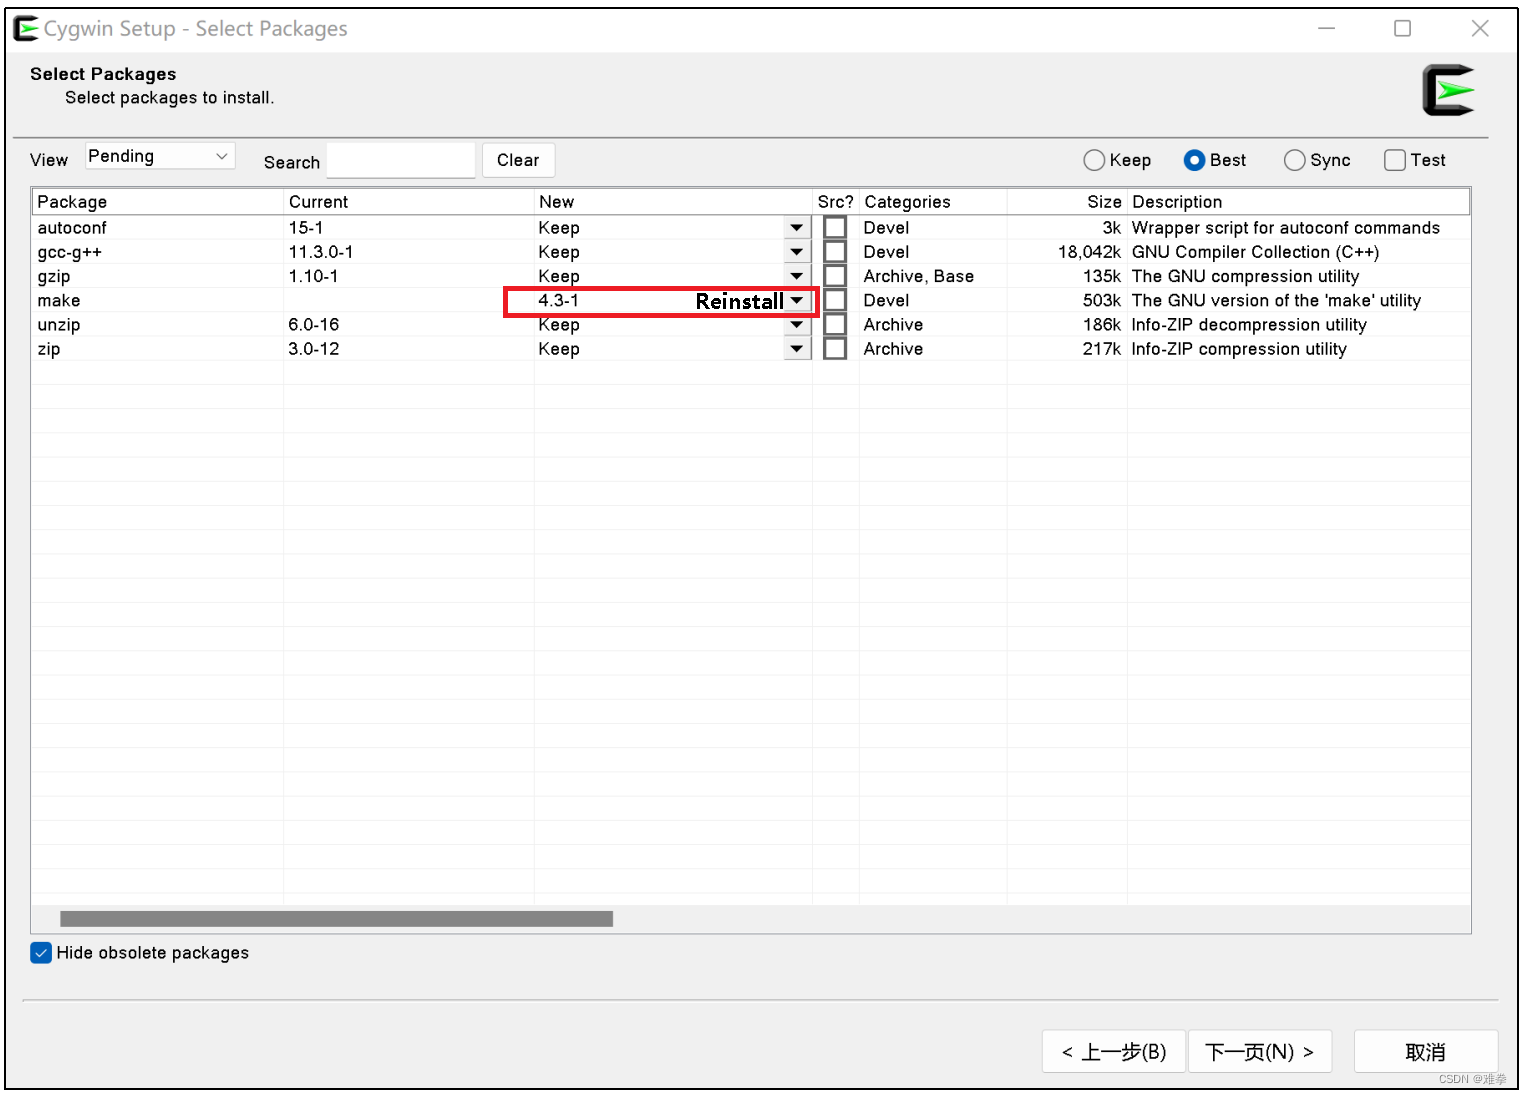This screenshot has height=1094, width=1522.
Task: Open the gzip New version dropdown
Action: pyautogui.click(x=797, y=276)
